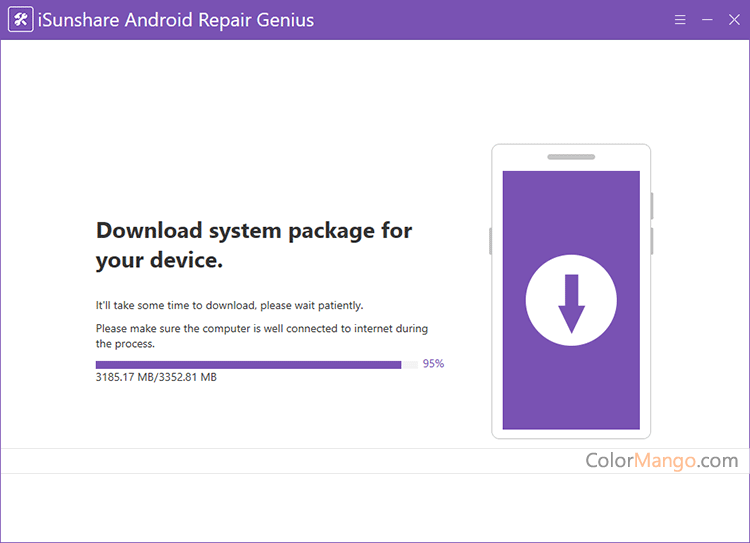The height and width of the screenshot is (543, 750).
Task: Click the 95% progress percentage label
Action: point(433,364)
